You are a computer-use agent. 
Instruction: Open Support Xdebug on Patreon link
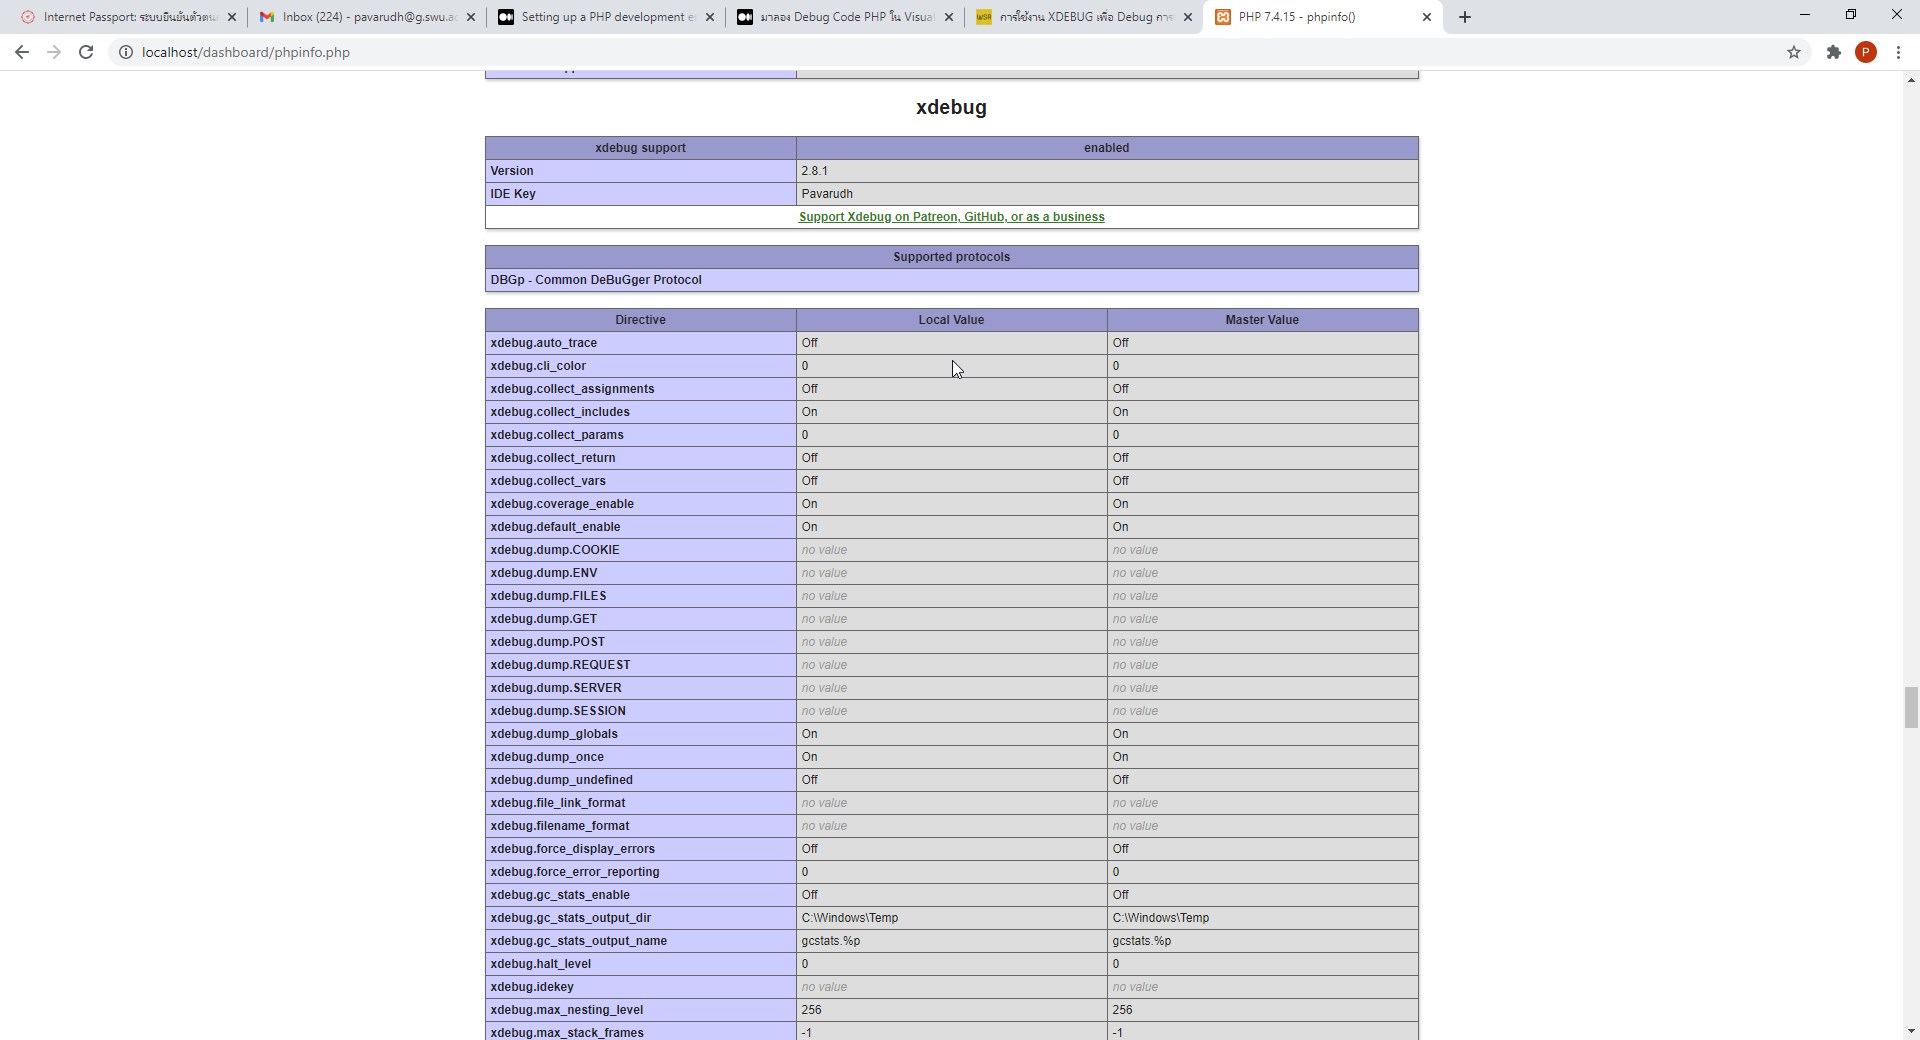click(951, 217)
